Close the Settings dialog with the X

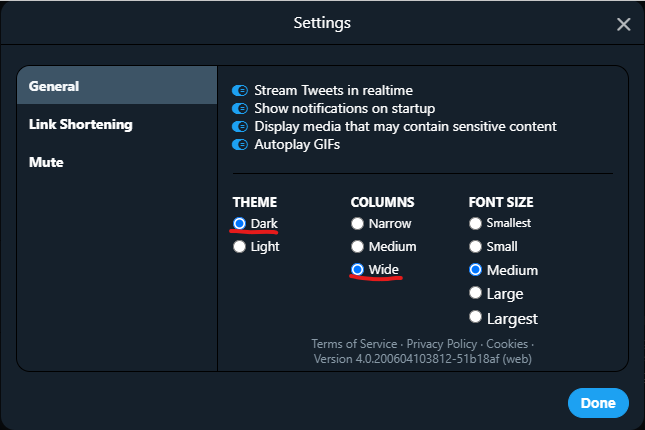point(624,24)
